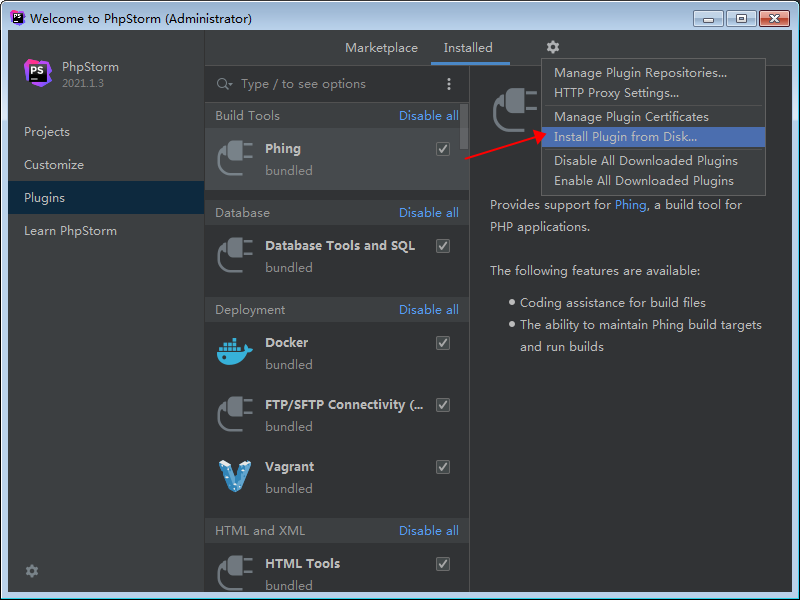Select the Phing plugin name
This screenshot has width=800, height=600.
(x=283, y=148)
